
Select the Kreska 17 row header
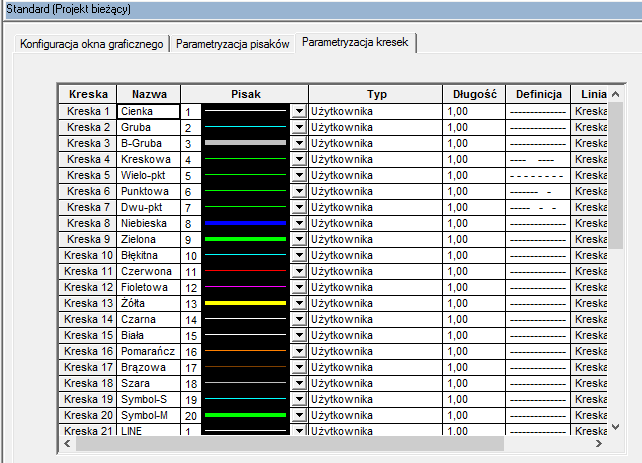pyautogui.click(x=88, y=367)
